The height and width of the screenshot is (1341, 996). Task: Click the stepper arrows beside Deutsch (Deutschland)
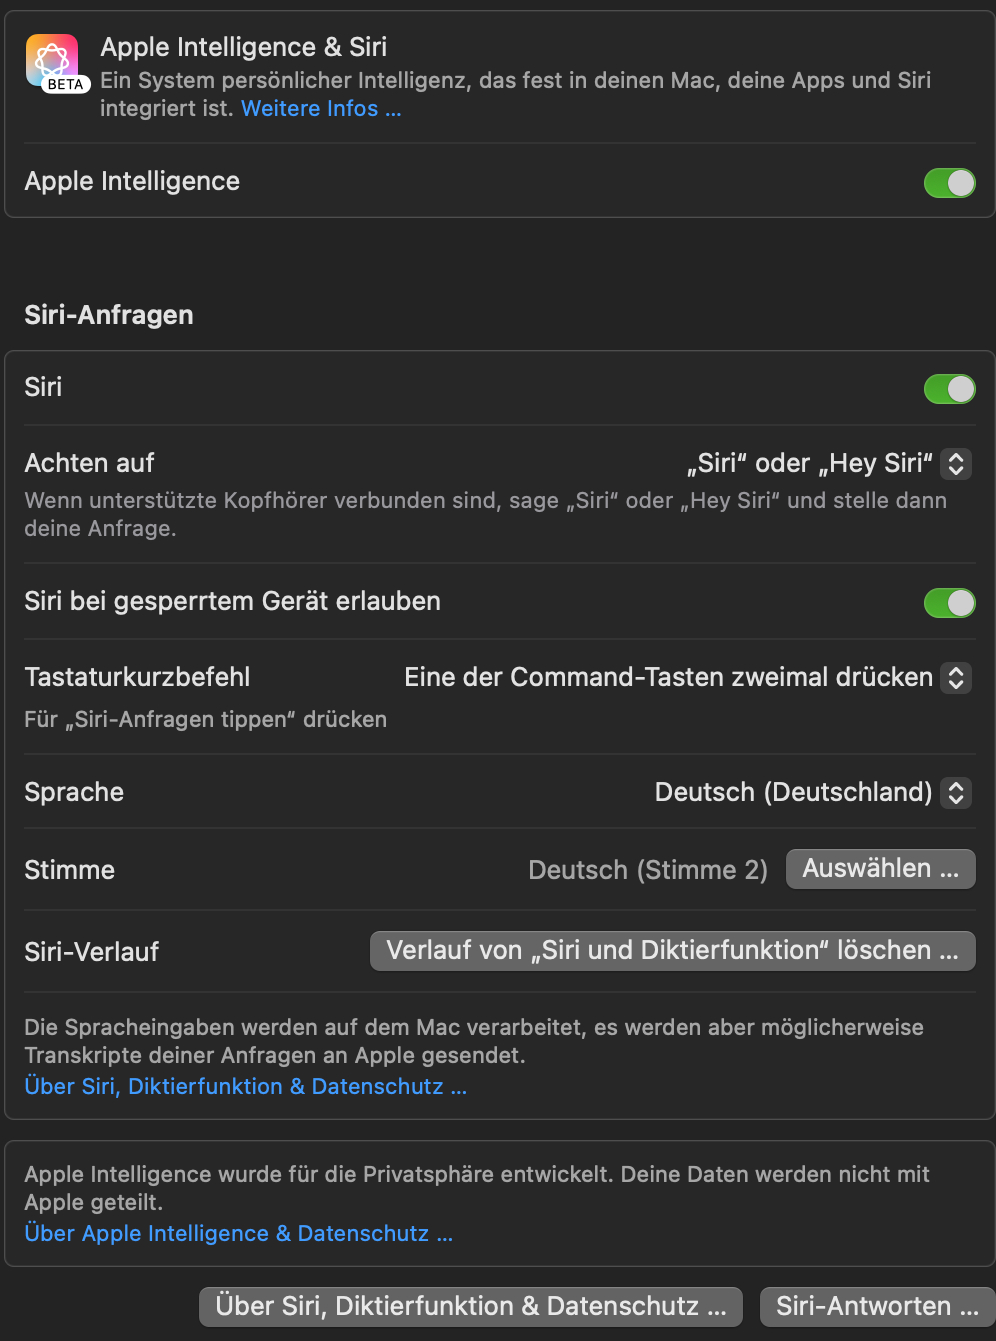pyautogui.click(x=956, y=793)
